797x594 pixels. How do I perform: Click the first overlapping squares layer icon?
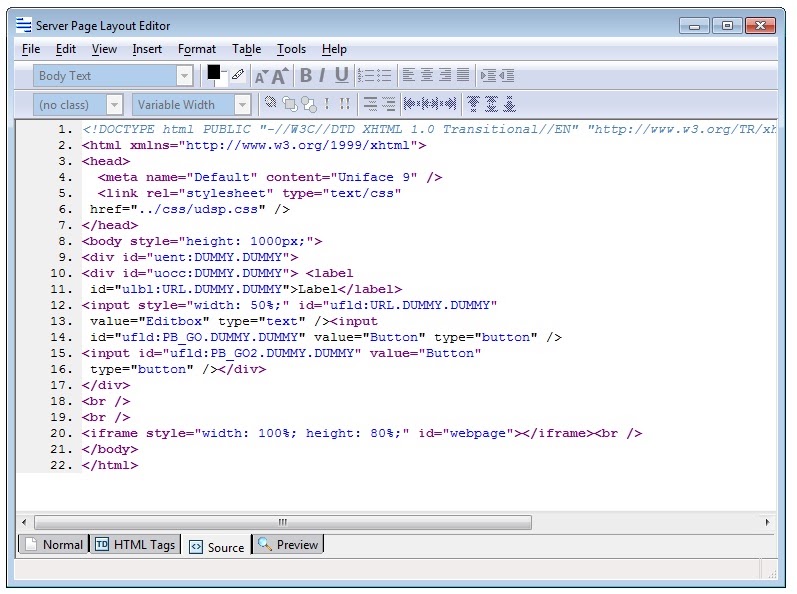pyautogui.click(x=290, y=104)
